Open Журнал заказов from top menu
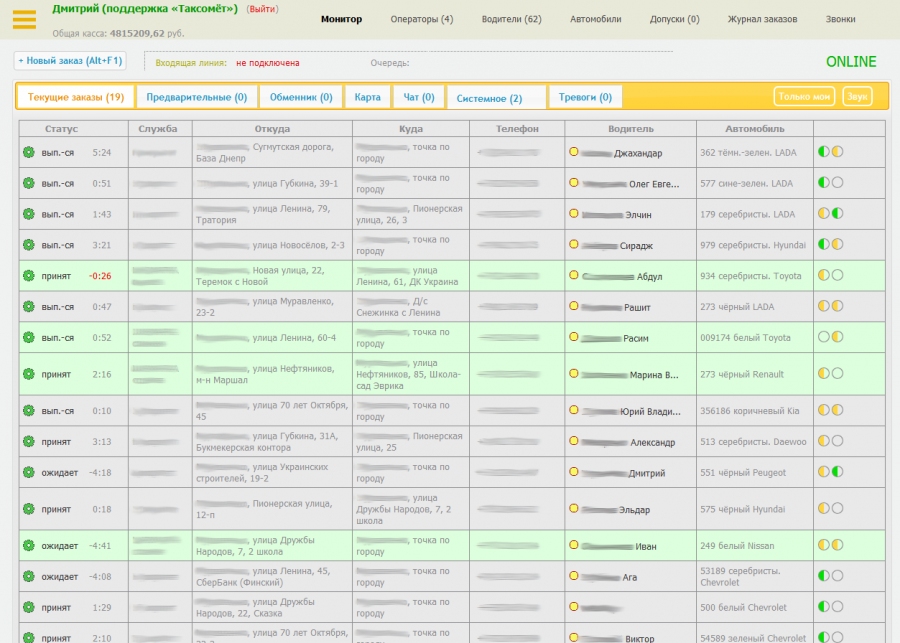 point(762,19)
